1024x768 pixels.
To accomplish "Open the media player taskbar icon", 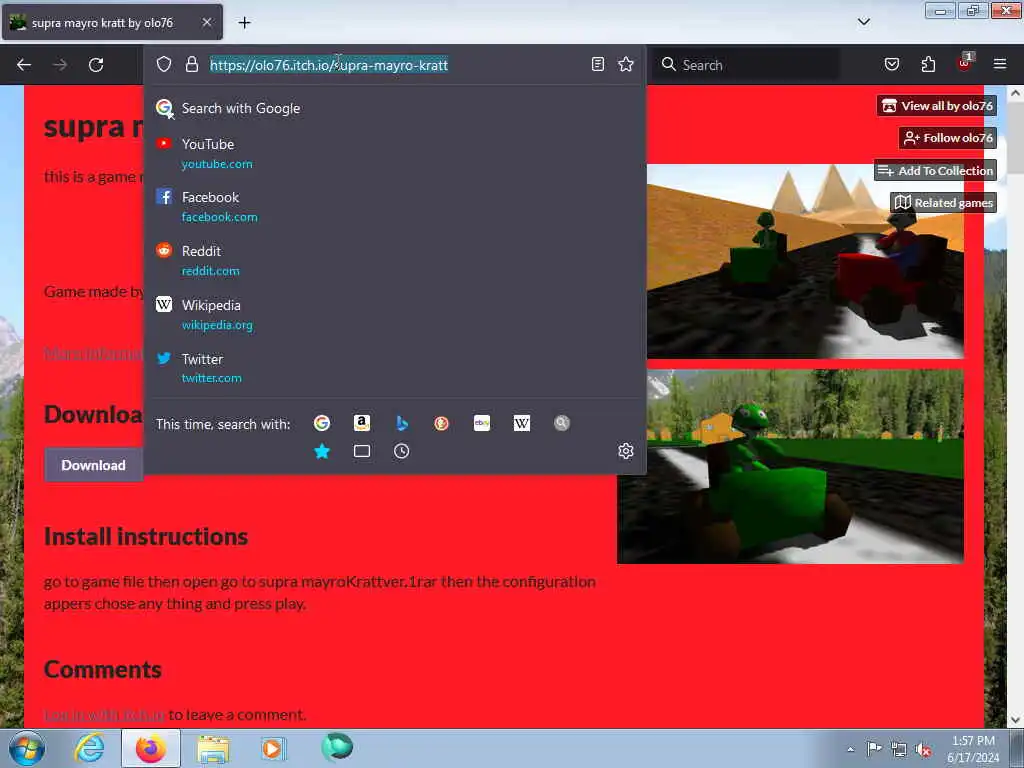I will [x=273, y=748].
